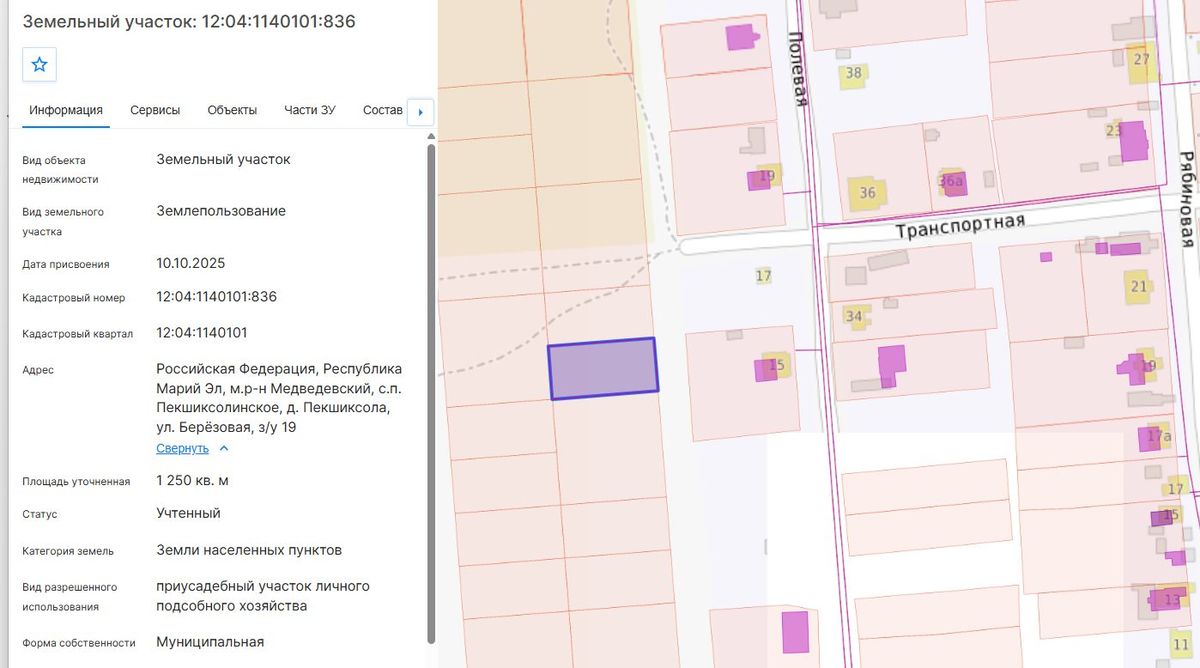Screen dimensions: 1200x668
Task: Go to the Состав tab
Action: (x=383, y=110)
